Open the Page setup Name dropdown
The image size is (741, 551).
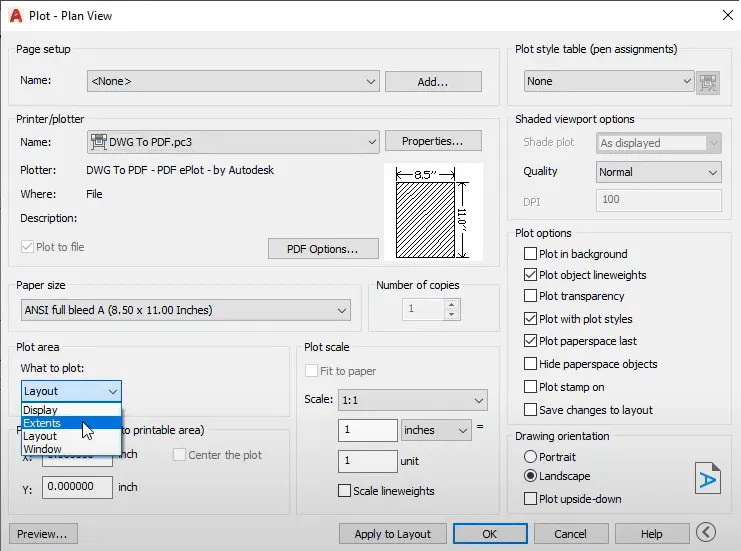233,81
